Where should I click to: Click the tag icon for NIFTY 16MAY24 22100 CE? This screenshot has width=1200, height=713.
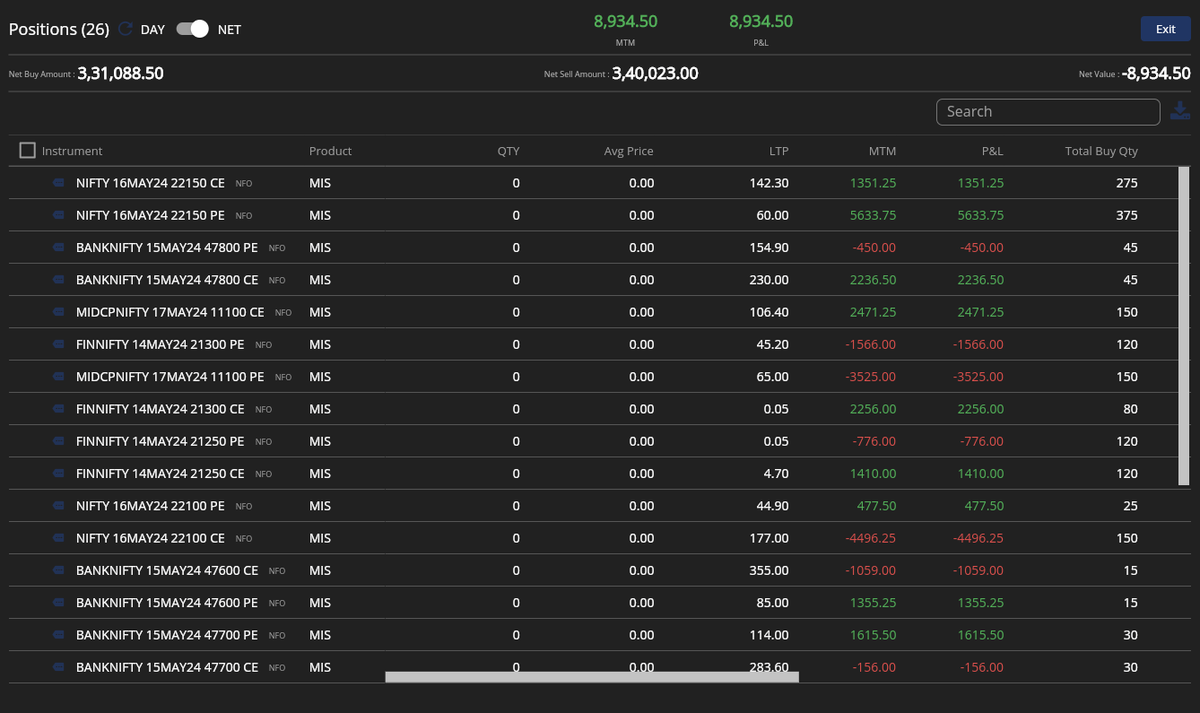[59, 538]
